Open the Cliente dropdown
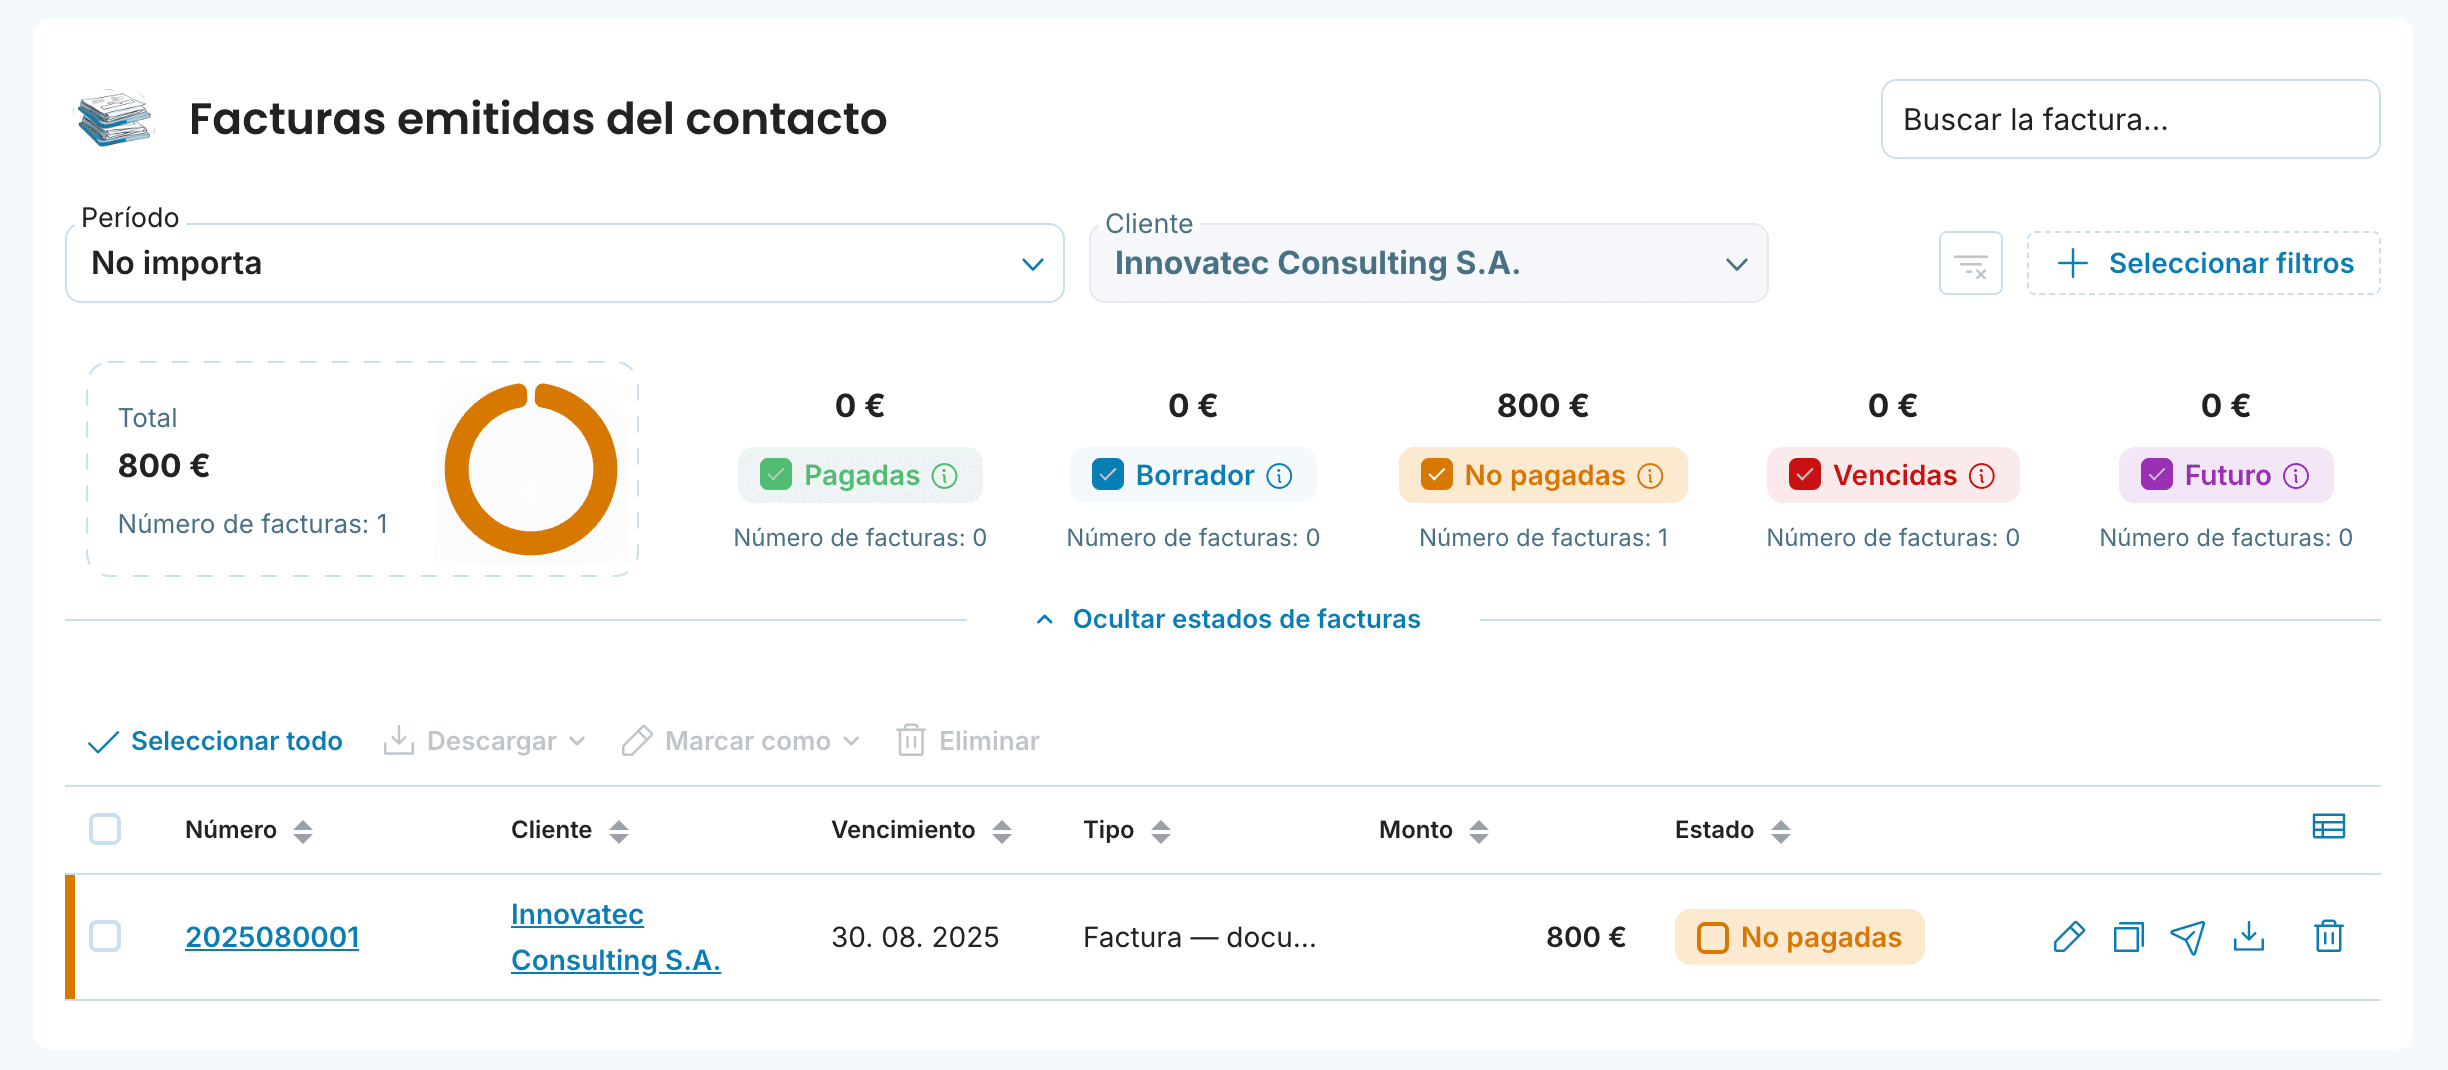2448x1070 pixels. coord(1429,263)
